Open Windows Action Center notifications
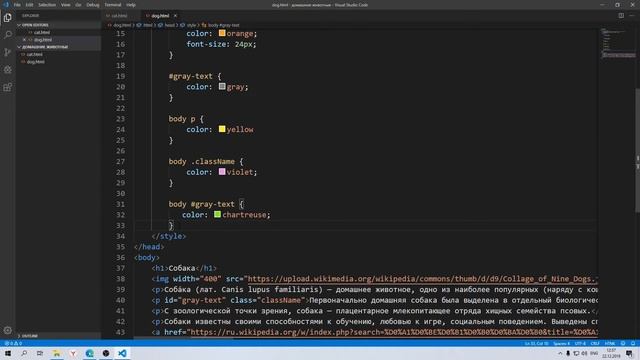 pyautogui.click(x=629, y=353)
